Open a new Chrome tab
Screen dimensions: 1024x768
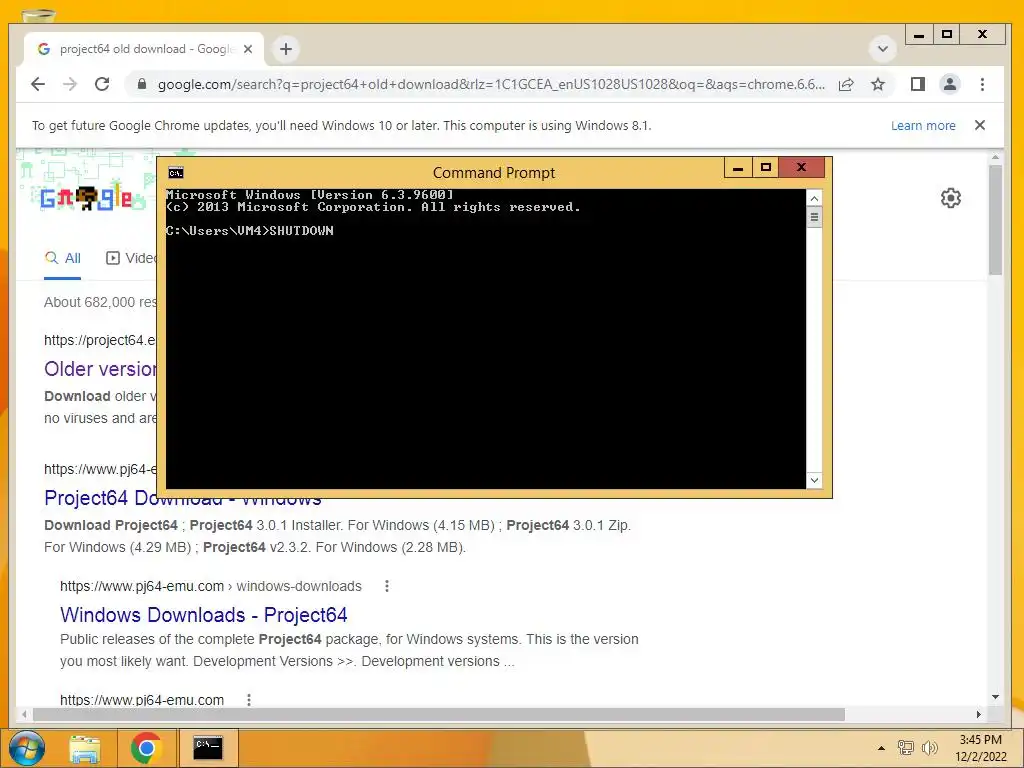point(285,49)
